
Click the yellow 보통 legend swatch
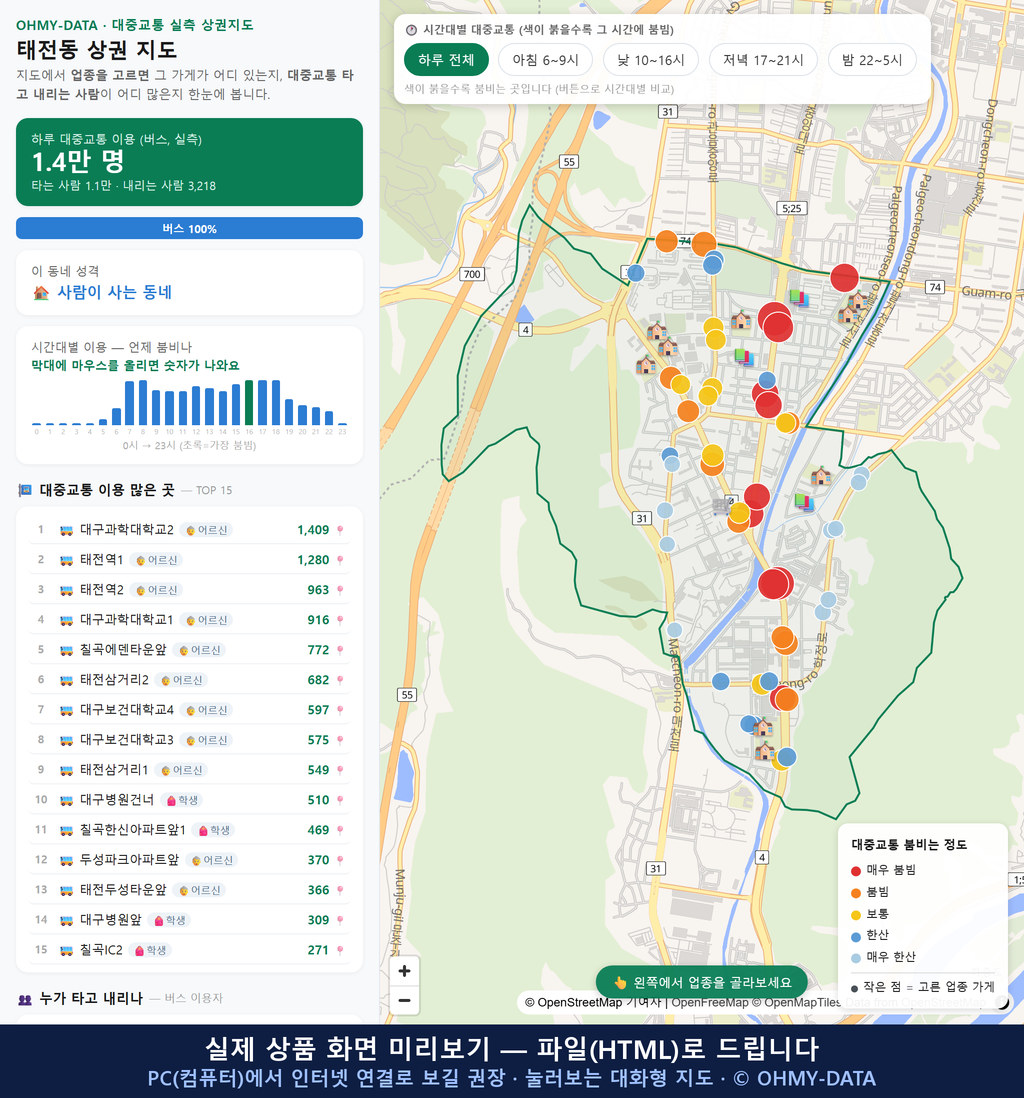(x=855, y=915)
